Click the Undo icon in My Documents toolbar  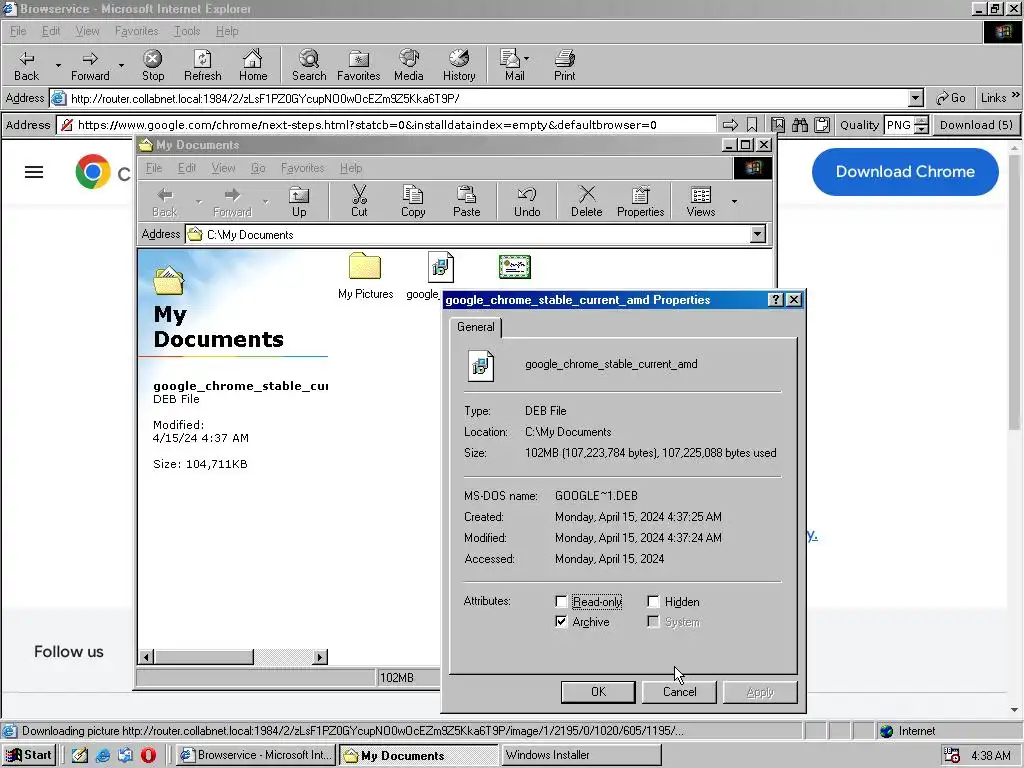[527, 202]
